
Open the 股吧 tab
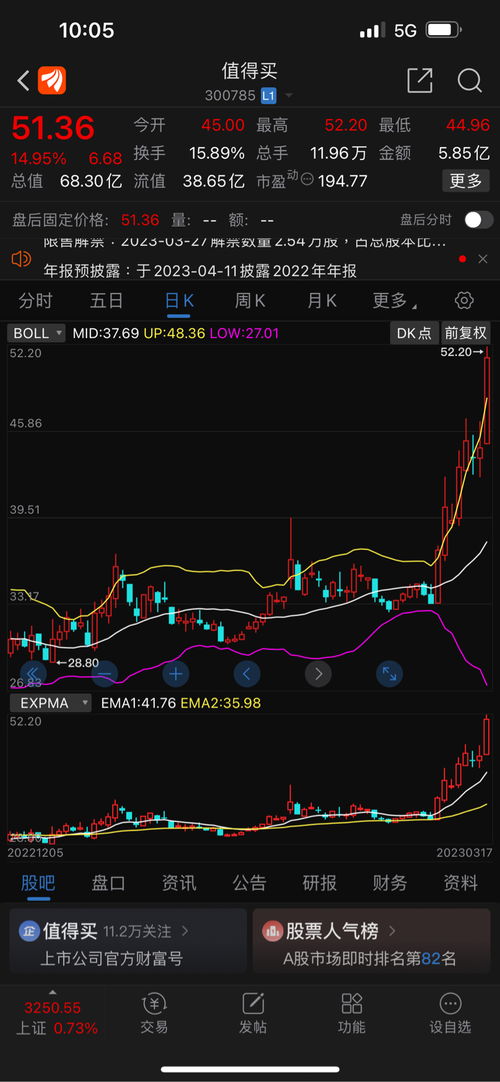click(38, 883)
